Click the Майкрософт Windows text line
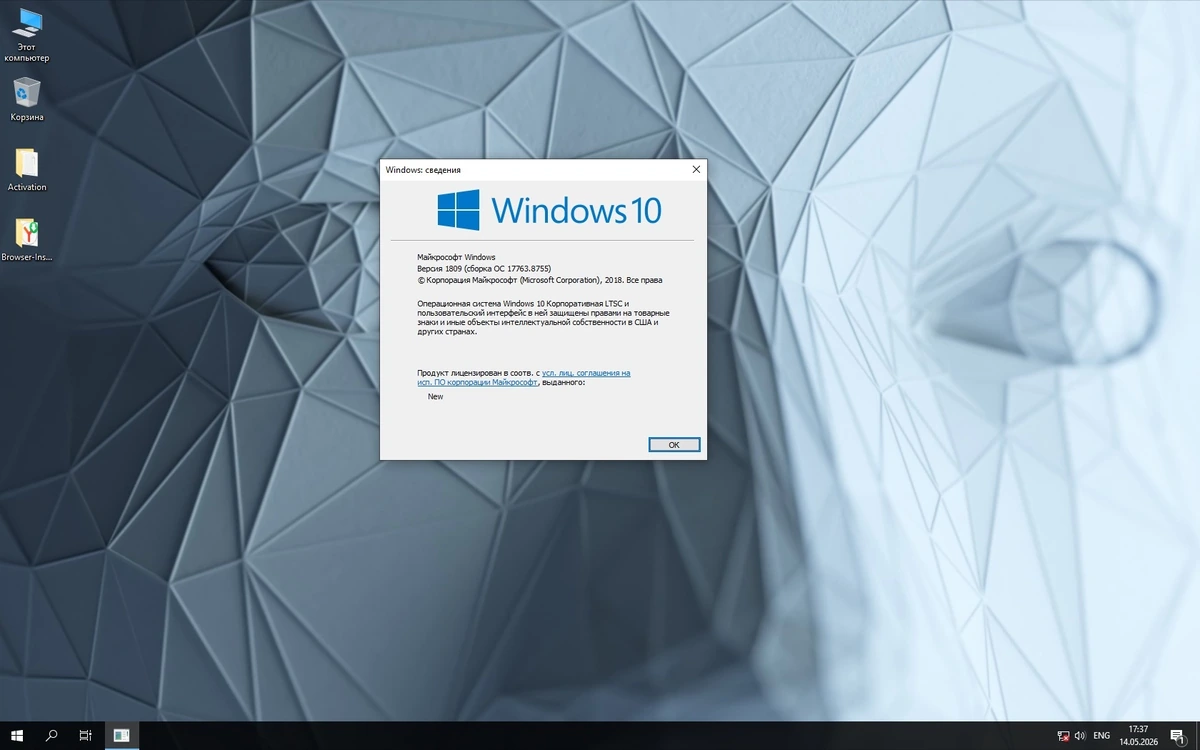Image resolution: width=1200 pixels, height=750 pixels. pos(456,257)
